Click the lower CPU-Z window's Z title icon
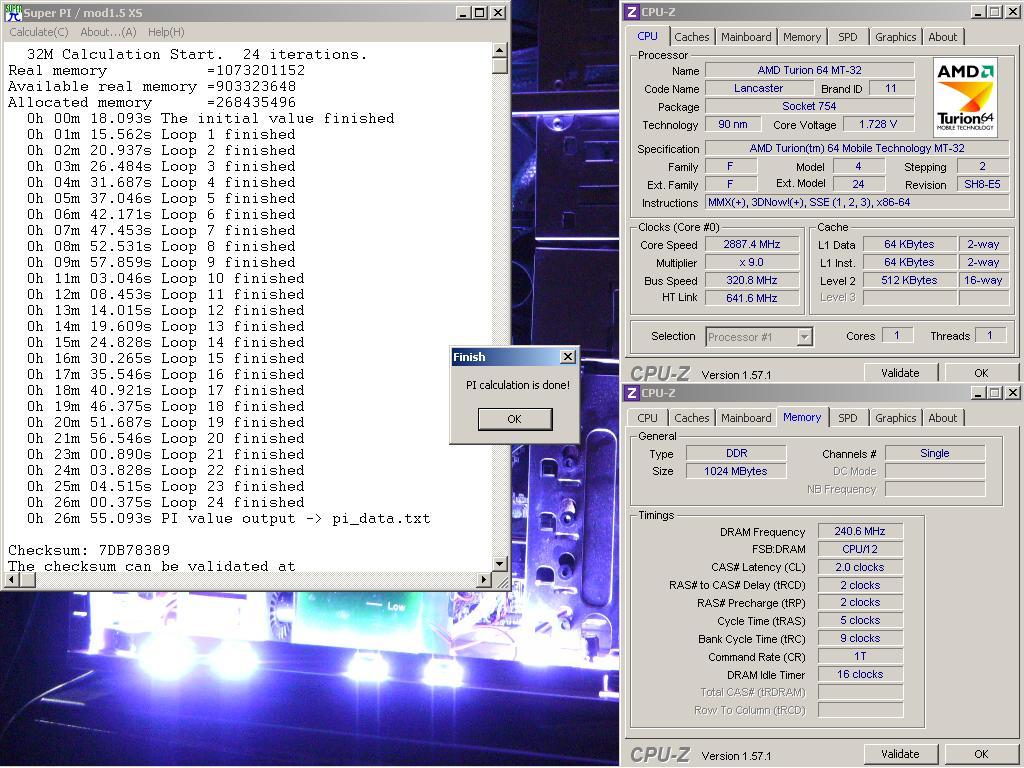 [x=632, y=392]
